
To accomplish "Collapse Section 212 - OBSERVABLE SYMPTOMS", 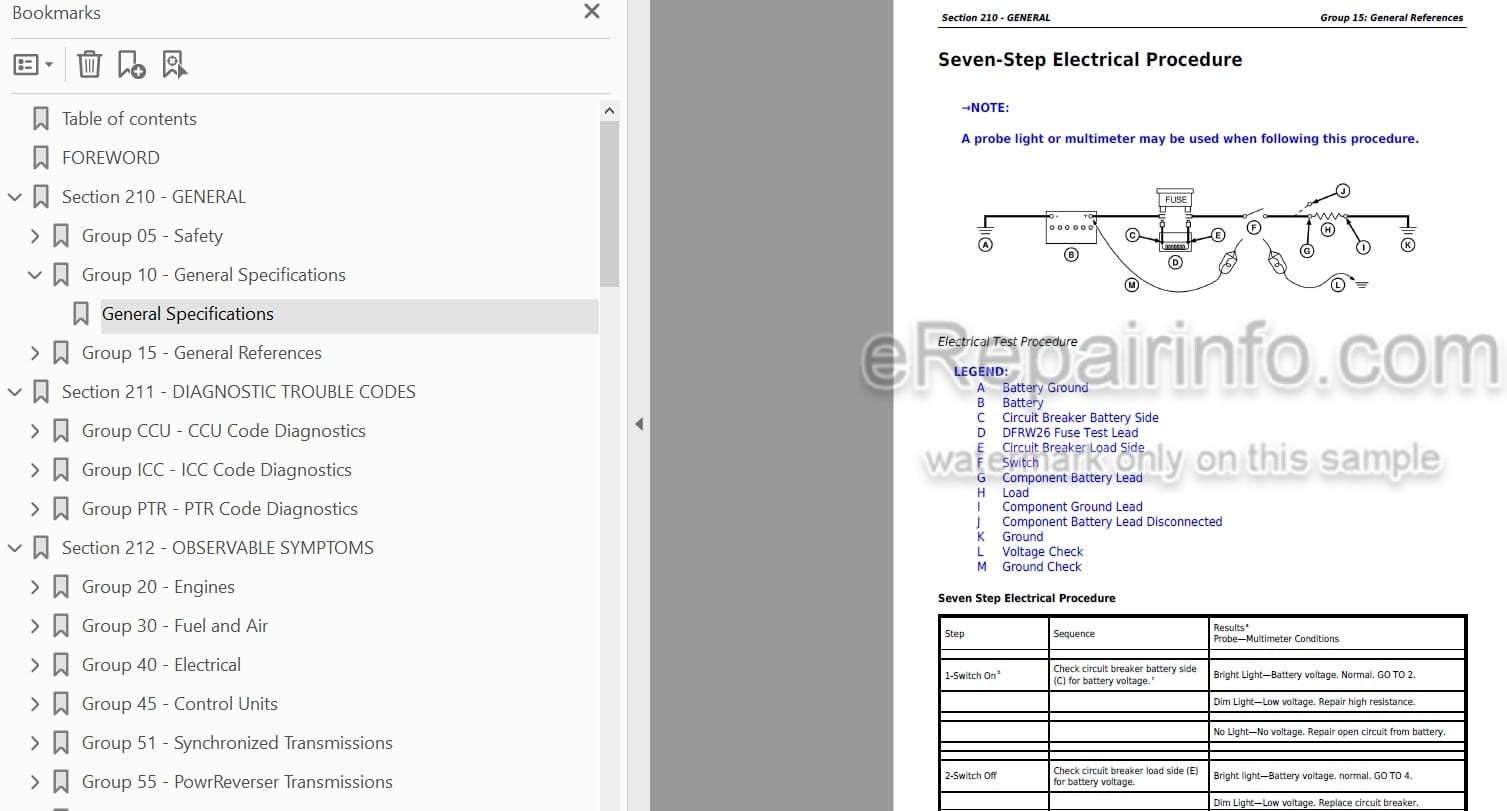I will (15, 548).
